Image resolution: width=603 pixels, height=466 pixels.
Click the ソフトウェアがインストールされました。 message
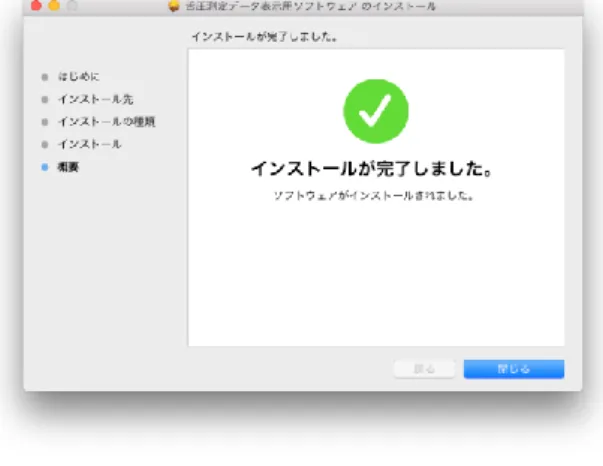point(373,196)
